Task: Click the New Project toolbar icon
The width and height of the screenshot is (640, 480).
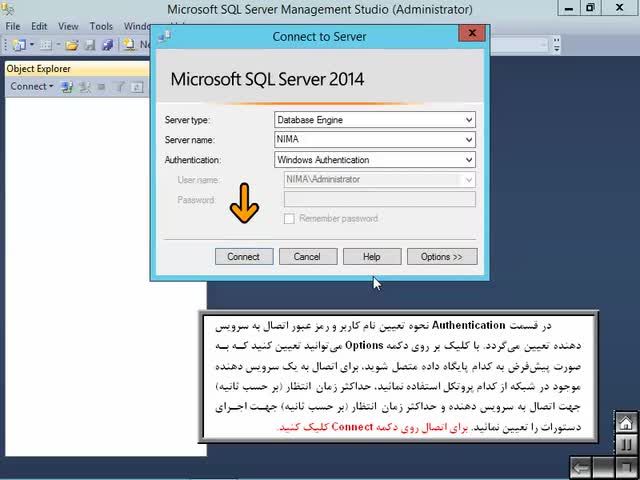Action: click(x=19, y=44)
